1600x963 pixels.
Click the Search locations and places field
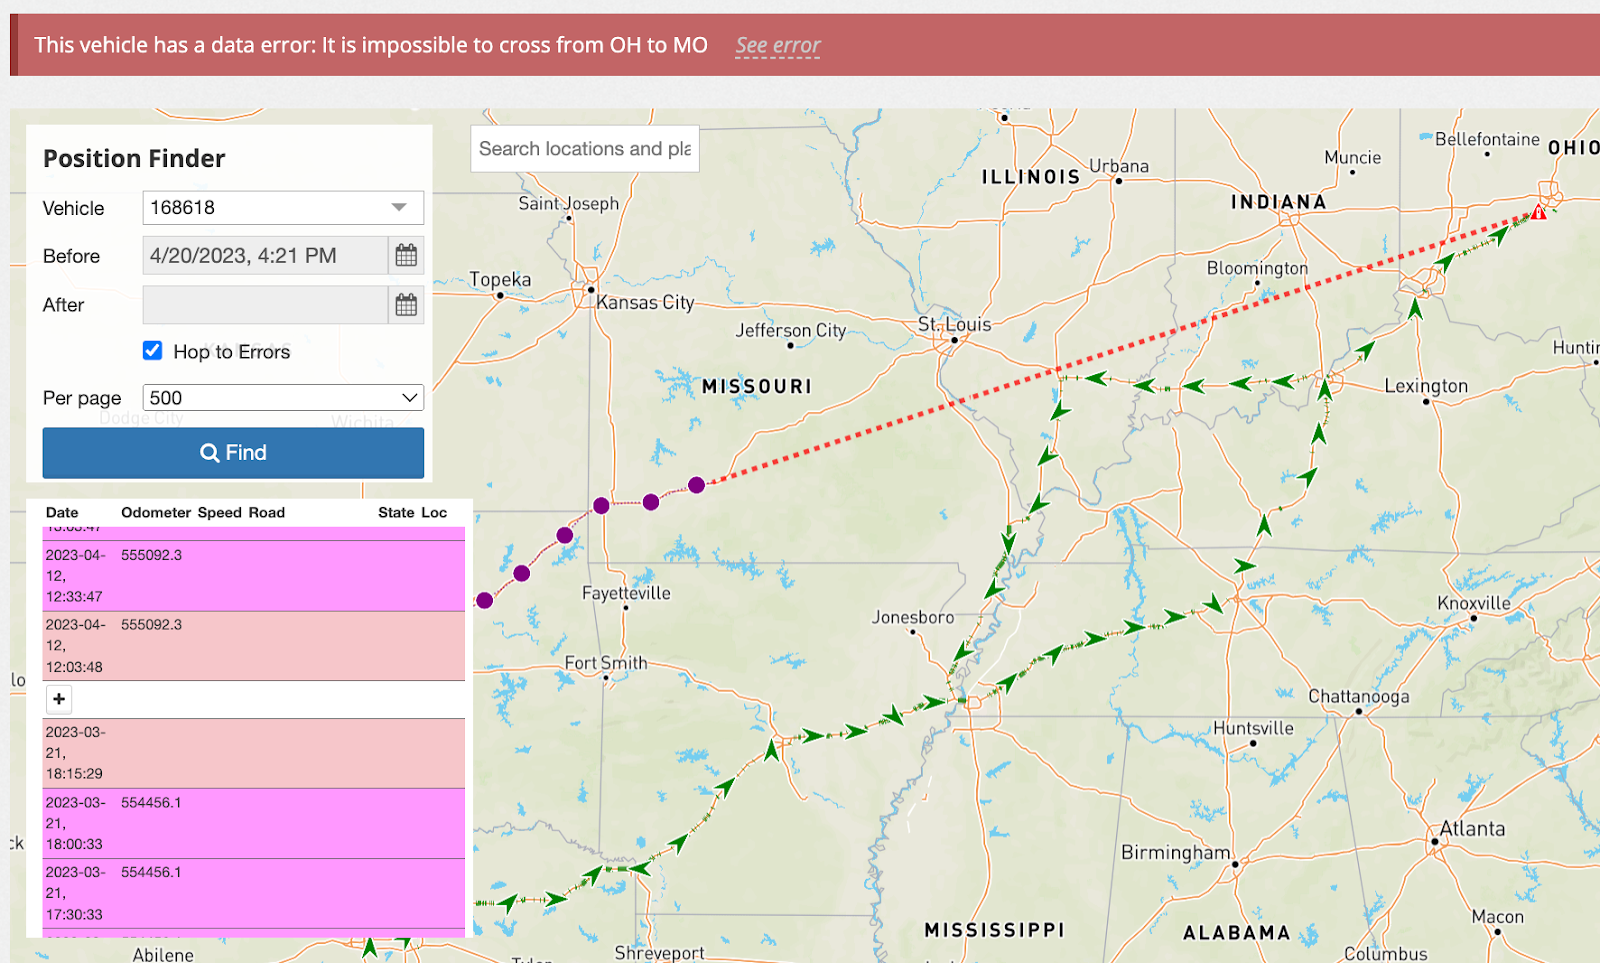point(584,149)
